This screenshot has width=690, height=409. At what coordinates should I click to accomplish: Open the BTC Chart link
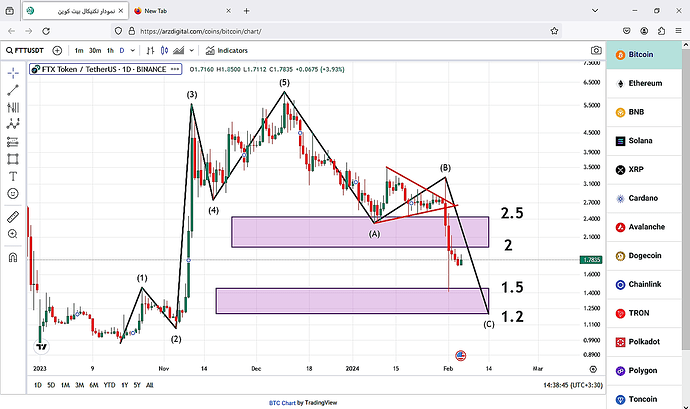click(x=282, y=402)
